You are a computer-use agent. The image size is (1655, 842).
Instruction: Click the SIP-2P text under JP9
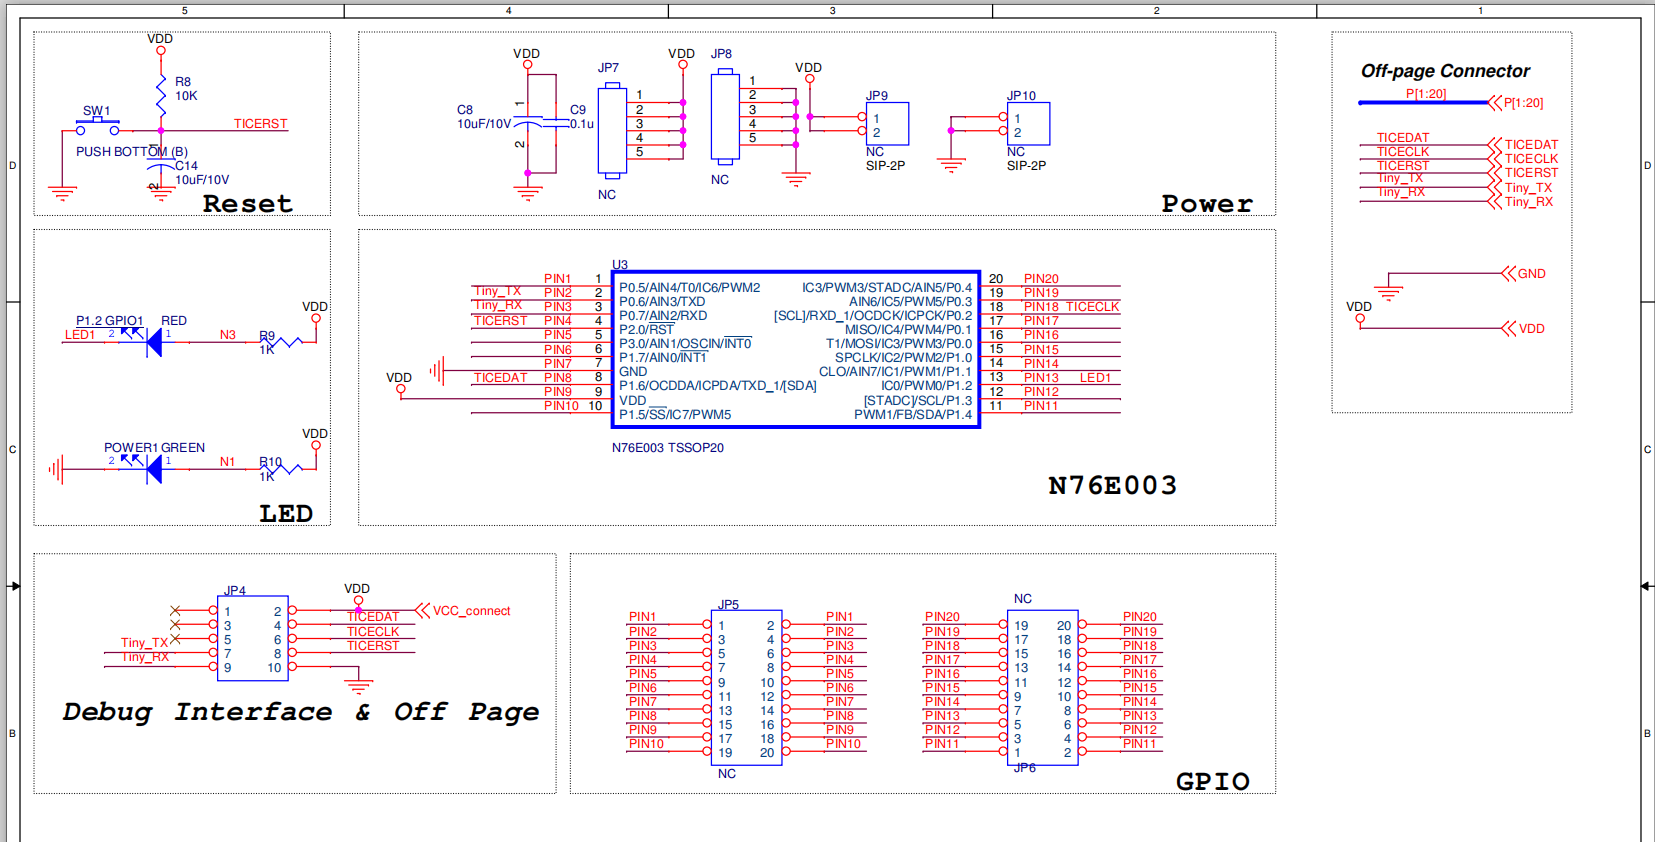coord(885,166)
